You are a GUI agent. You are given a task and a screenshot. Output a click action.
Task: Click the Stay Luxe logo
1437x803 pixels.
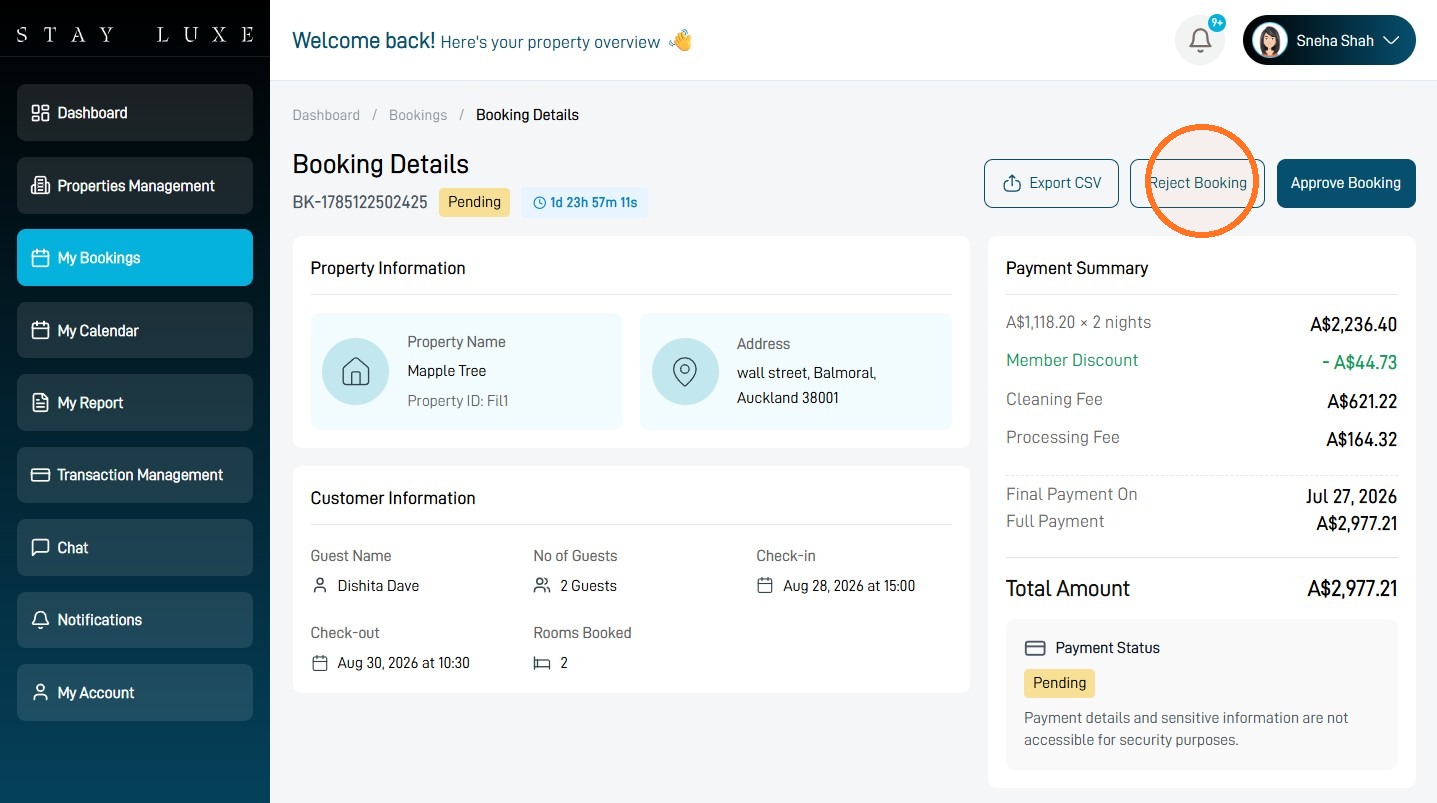tap(135, 35)
